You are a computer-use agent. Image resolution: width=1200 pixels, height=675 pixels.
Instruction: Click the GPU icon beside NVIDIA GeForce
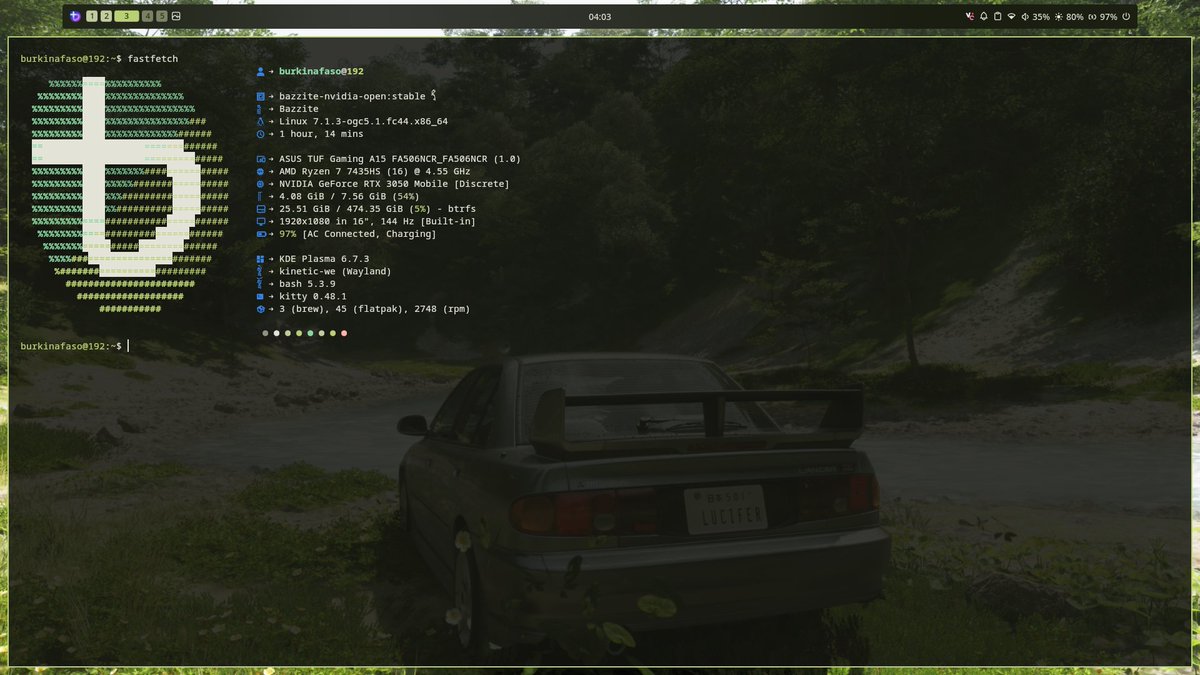pyautogui.click(x=260, y=184)
